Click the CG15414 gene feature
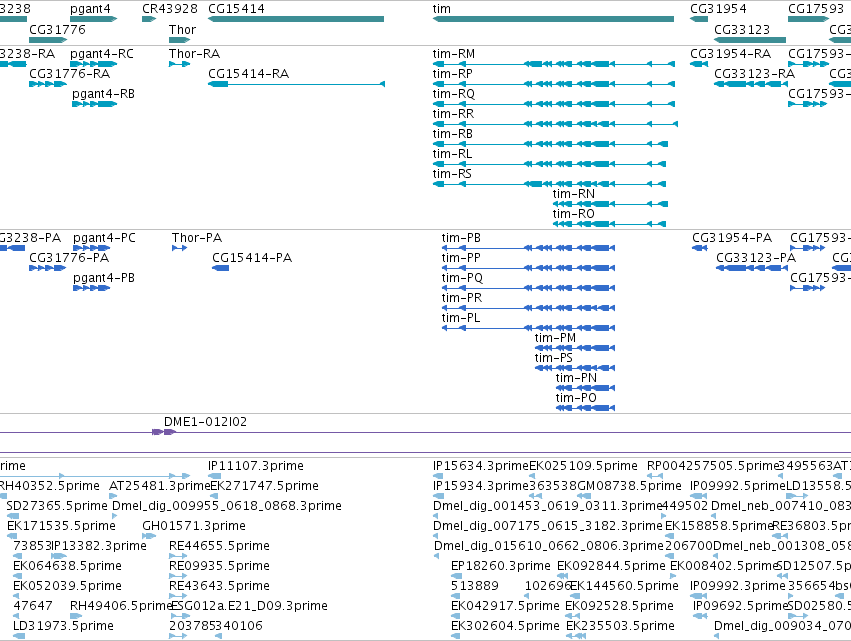 click(x=296, y=19)
